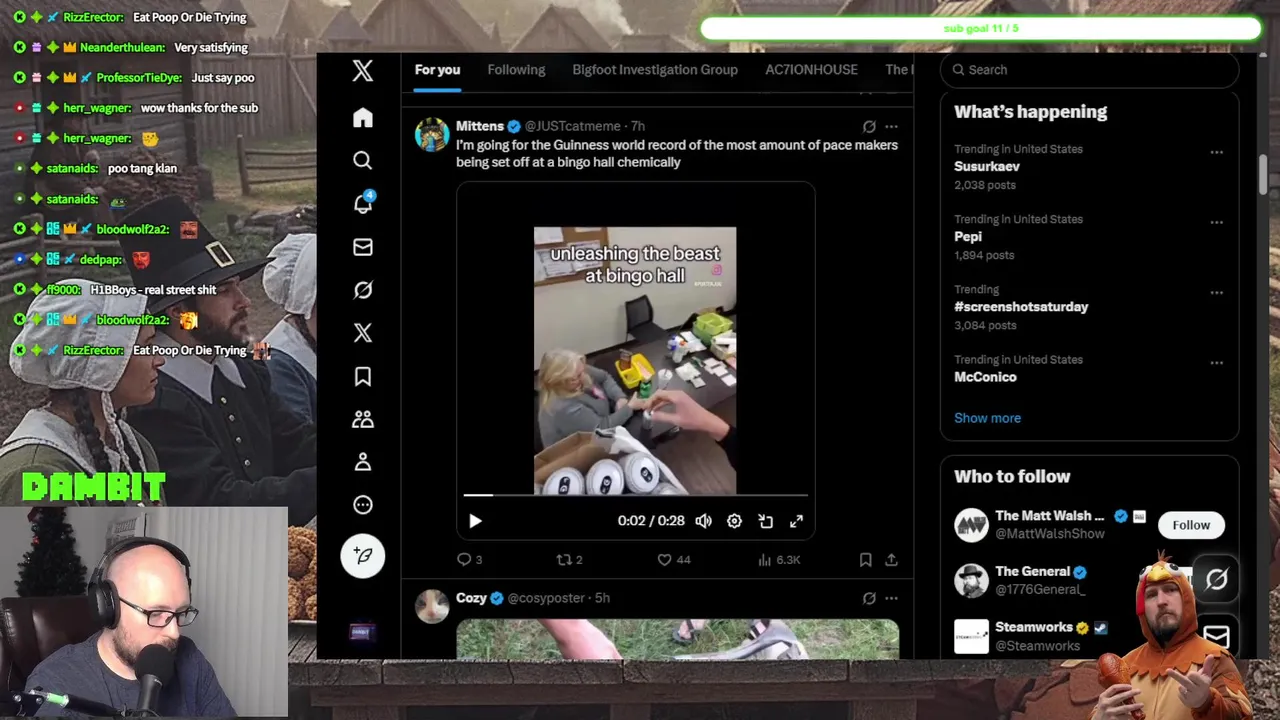Open options for Pepi trend
This screenshot has width=1280, height=720.
point(1216,223)
